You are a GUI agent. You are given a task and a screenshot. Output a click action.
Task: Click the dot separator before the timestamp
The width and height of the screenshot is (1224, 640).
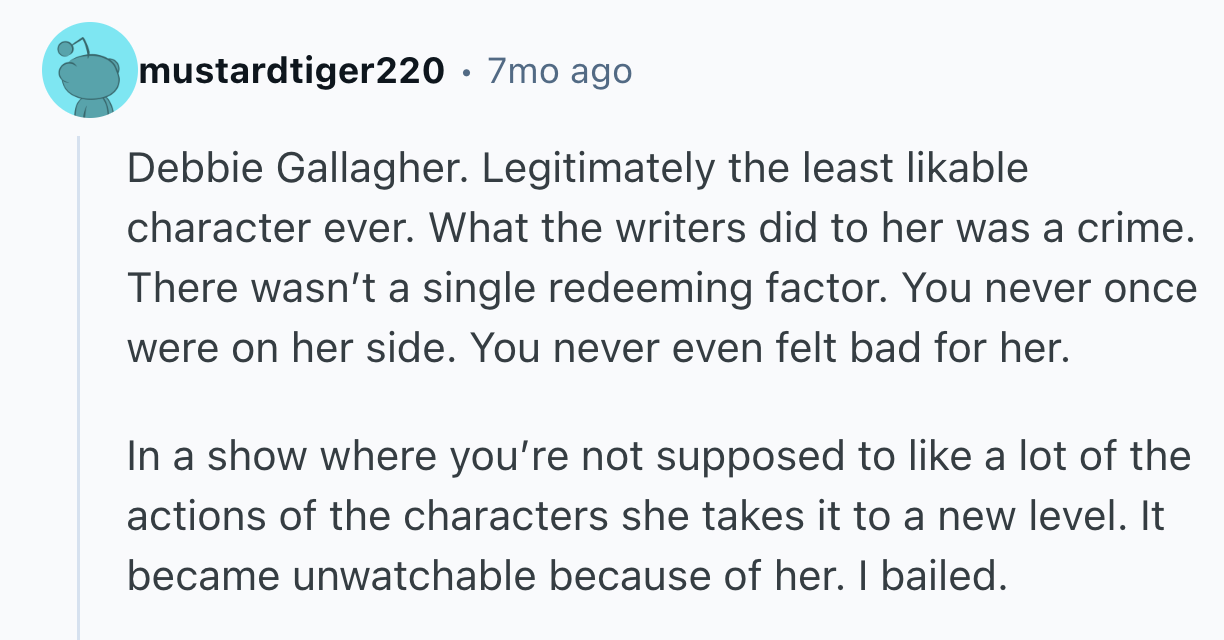466,73
